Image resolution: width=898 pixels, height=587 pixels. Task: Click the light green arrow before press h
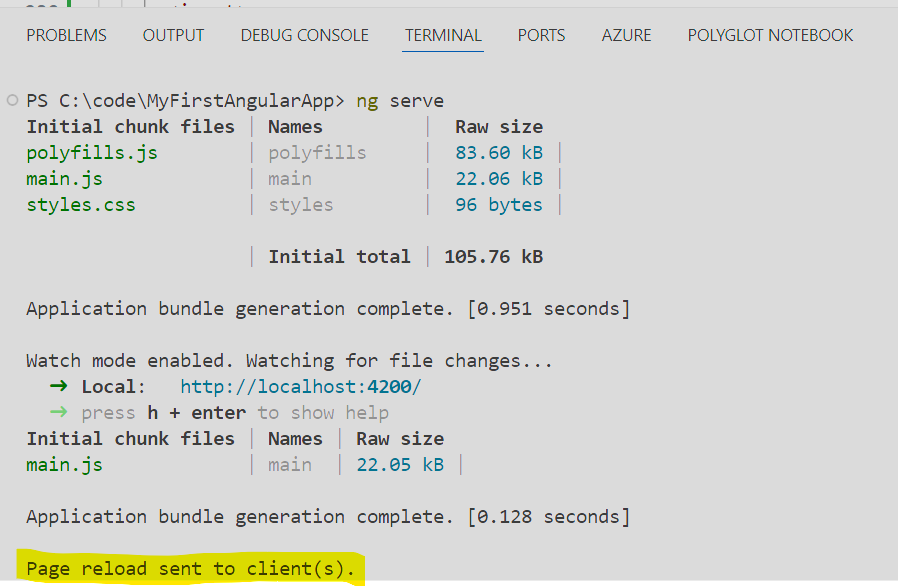coord(59,413)
